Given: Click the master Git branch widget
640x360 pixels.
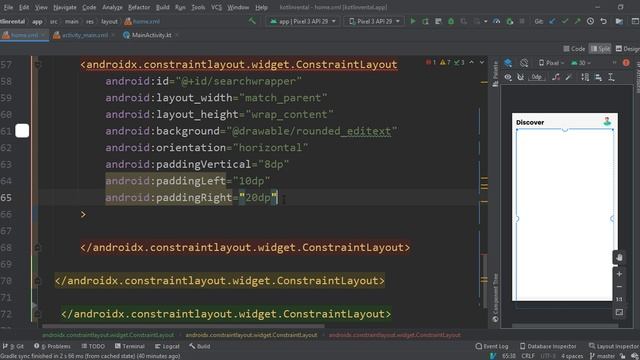Looking at the screenshot, I should coord(602,356).
